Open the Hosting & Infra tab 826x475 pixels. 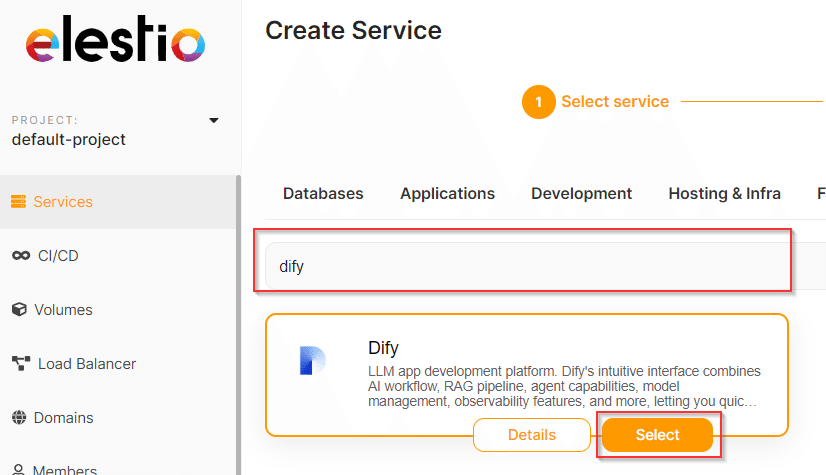click(724, 194)
